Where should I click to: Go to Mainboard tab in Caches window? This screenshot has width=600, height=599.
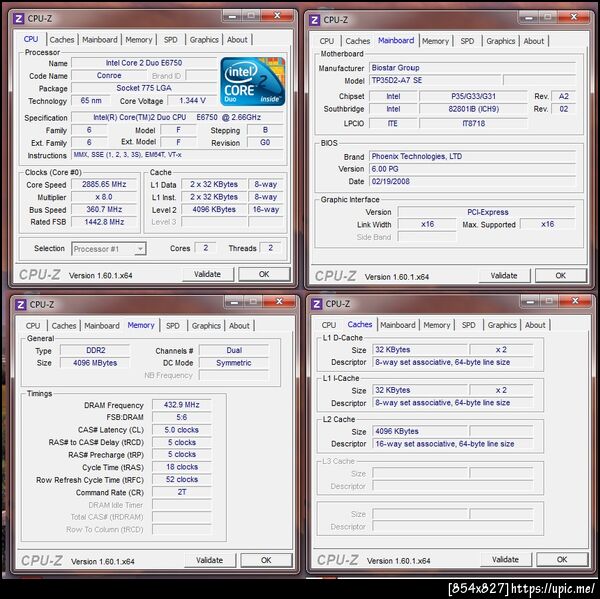398,325
